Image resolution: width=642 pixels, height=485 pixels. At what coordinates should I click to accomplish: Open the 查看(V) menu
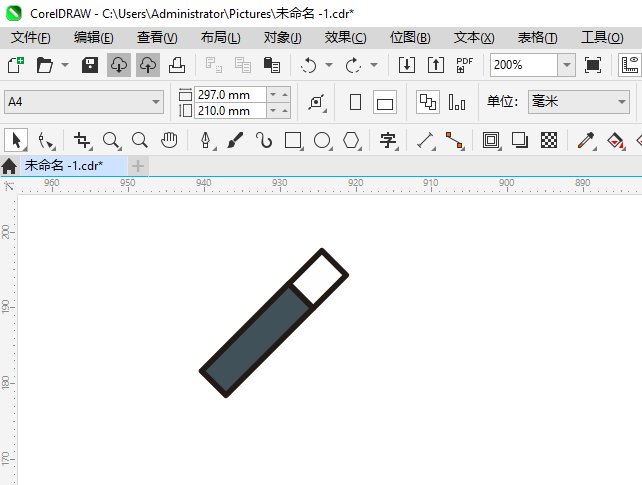click(x=157, y=38)
